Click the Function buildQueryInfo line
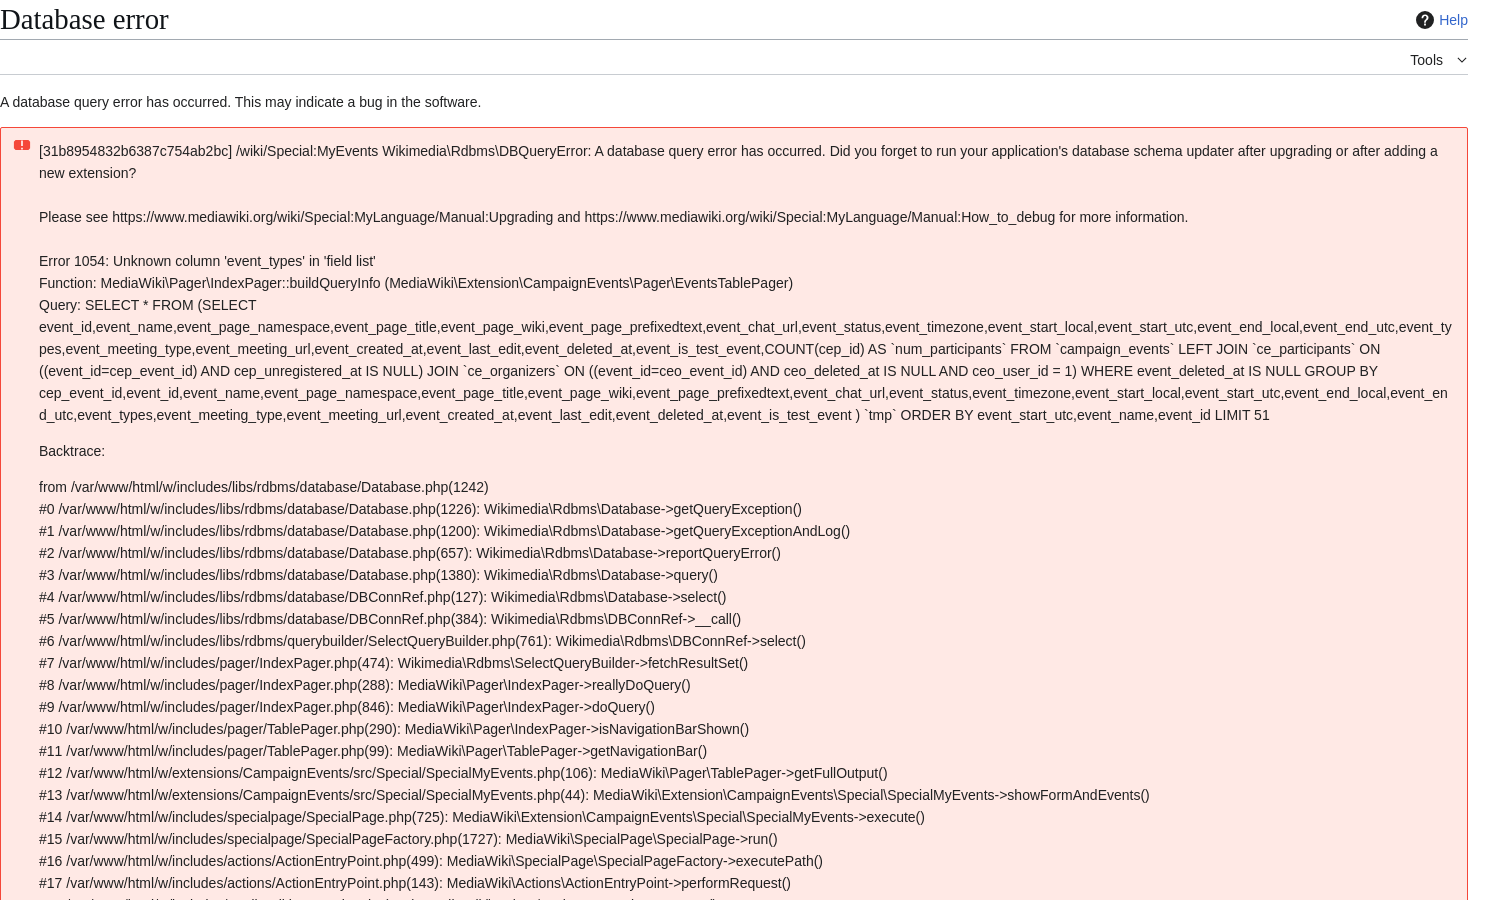This screenshot has width=1492, height=900. click(x=416, y=283)
